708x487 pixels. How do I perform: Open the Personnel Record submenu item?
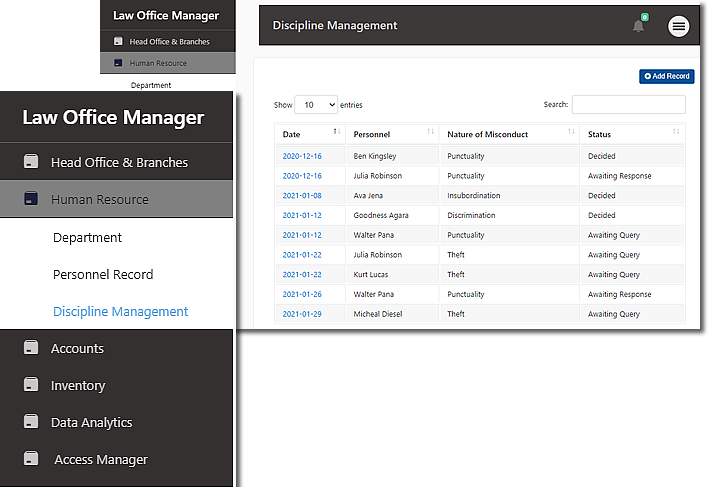[102, 274]
